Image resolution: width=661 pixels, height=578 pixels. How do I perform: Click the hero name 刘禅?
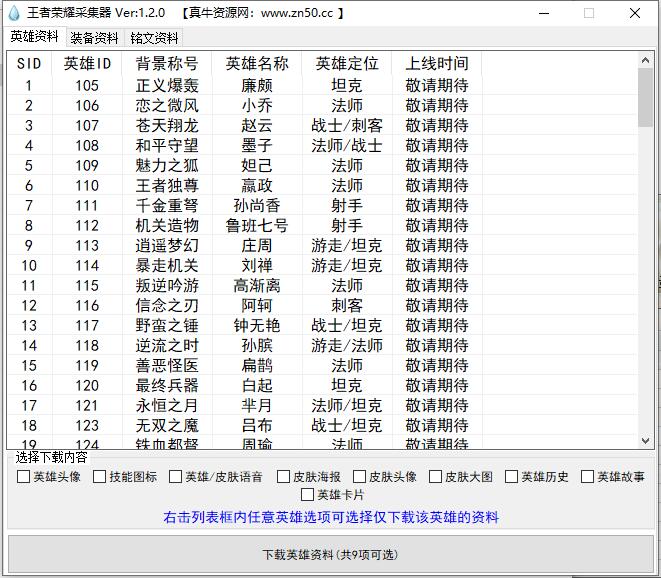tap(257, 266)
